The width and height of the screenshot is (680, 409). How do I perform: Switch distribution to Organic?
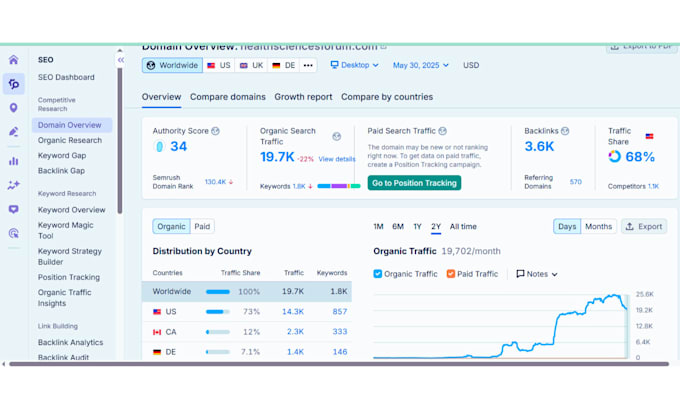click(171, 226)
